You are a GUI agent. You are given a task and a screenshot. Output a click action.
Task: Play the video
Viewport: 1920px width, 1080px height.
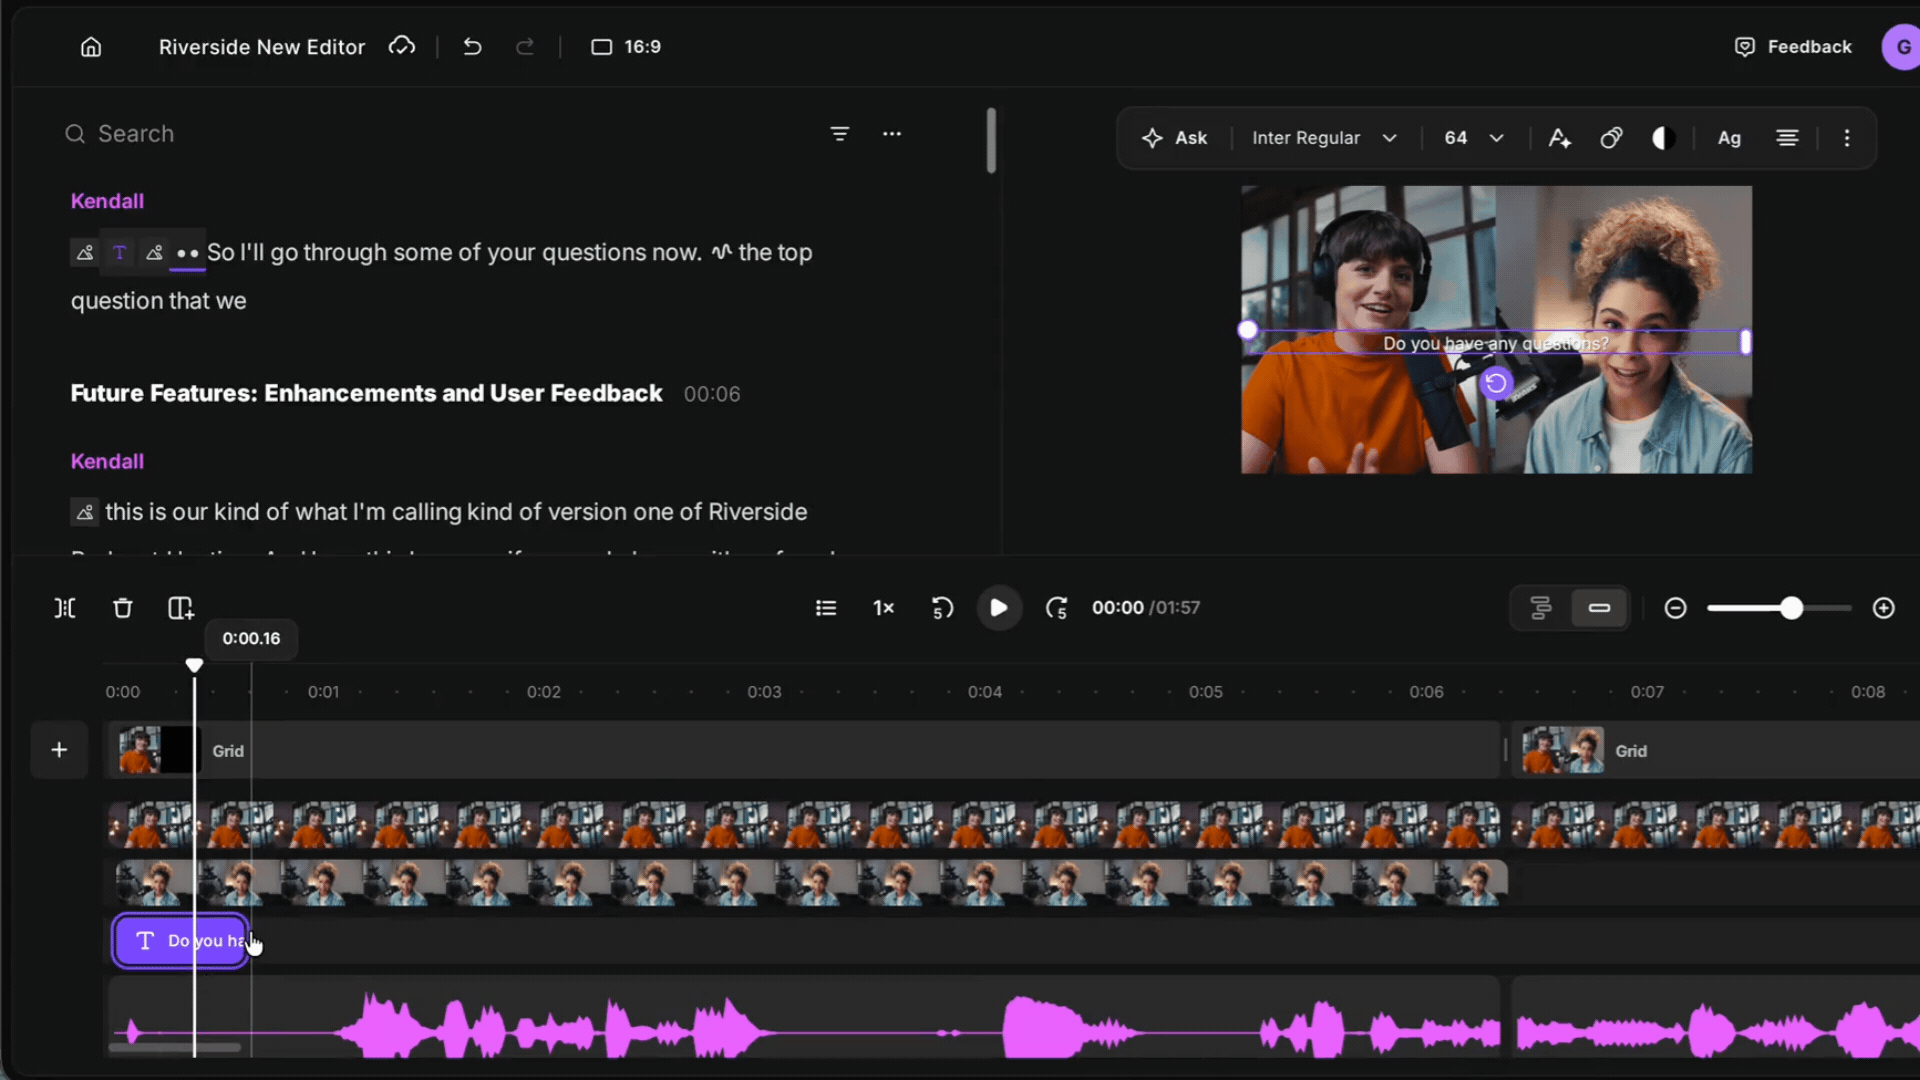998,608
